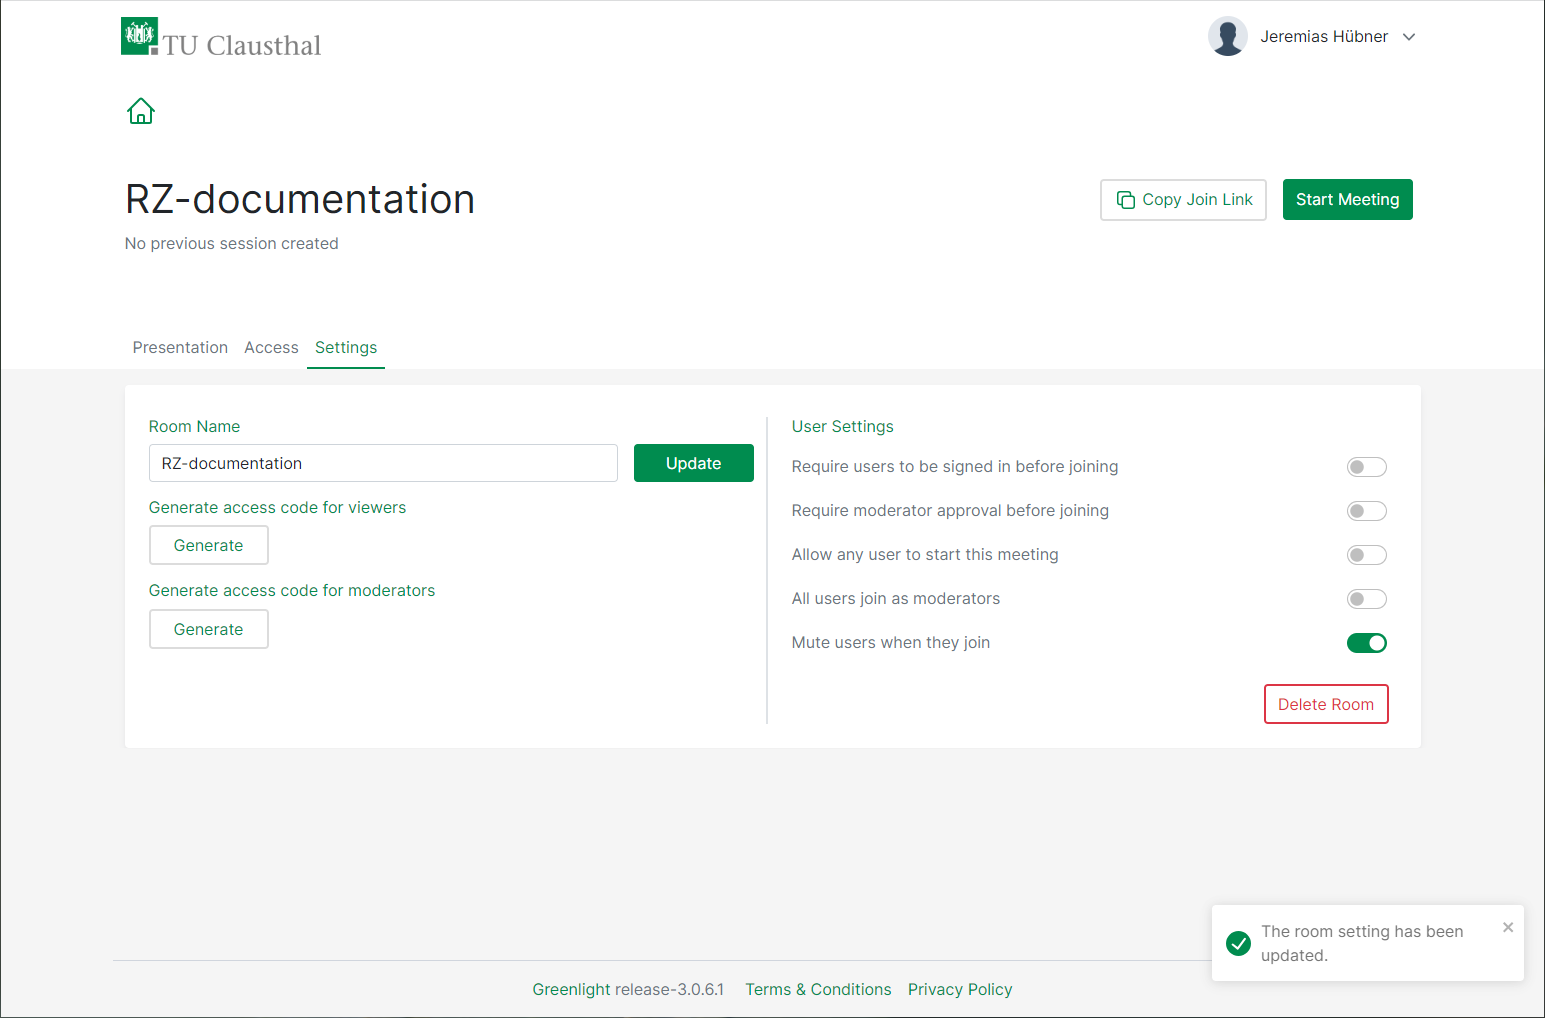Select the Settings tab
Image resolution: width=1545 pixels, height=1018 pixels.
(346, 347)
